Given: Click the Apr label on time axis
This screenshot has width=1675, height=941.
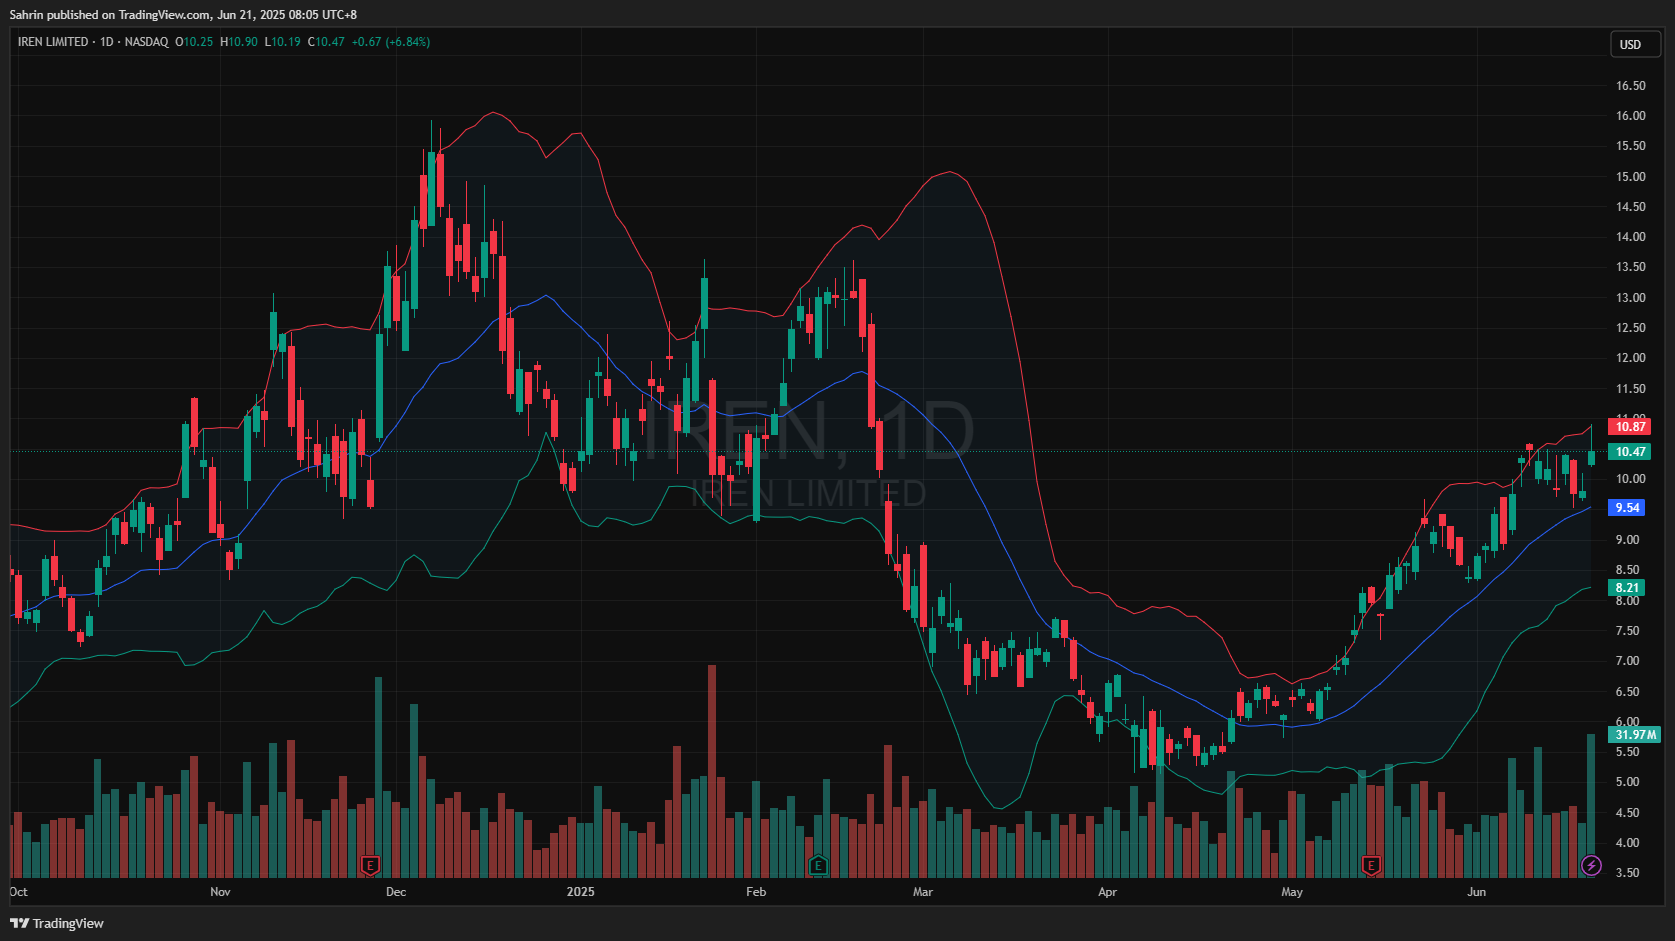Looking at the screenshot, I should click(1107, 892).
